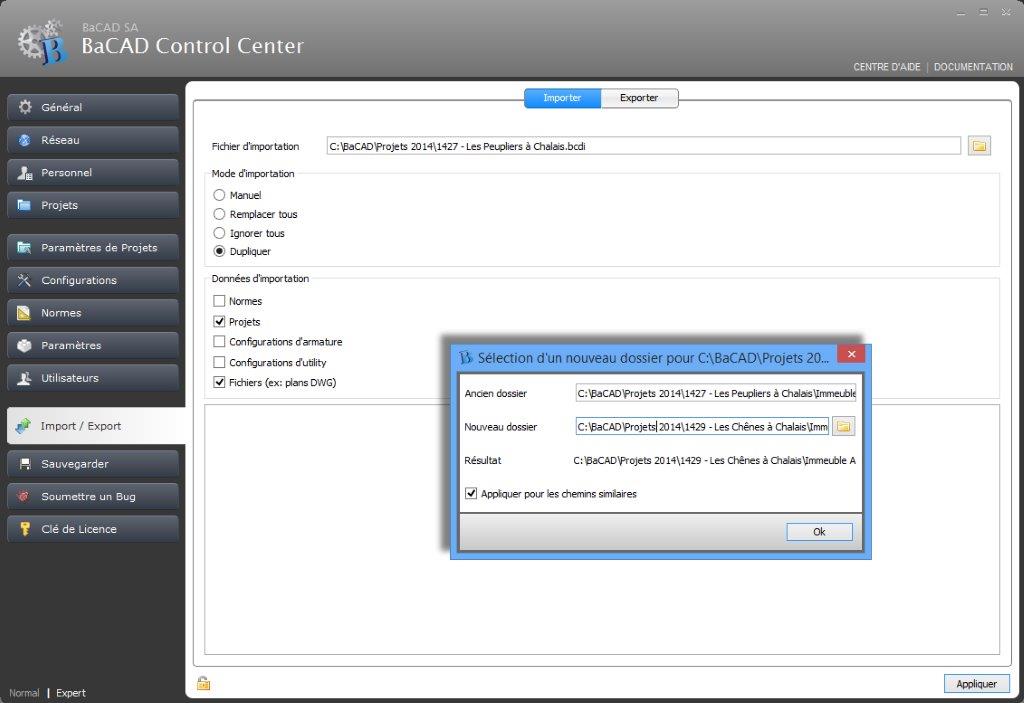This screenshot has width=1024, height=703.
Task: Enable the Normes checkbox
Action: [x=219, y=301]
